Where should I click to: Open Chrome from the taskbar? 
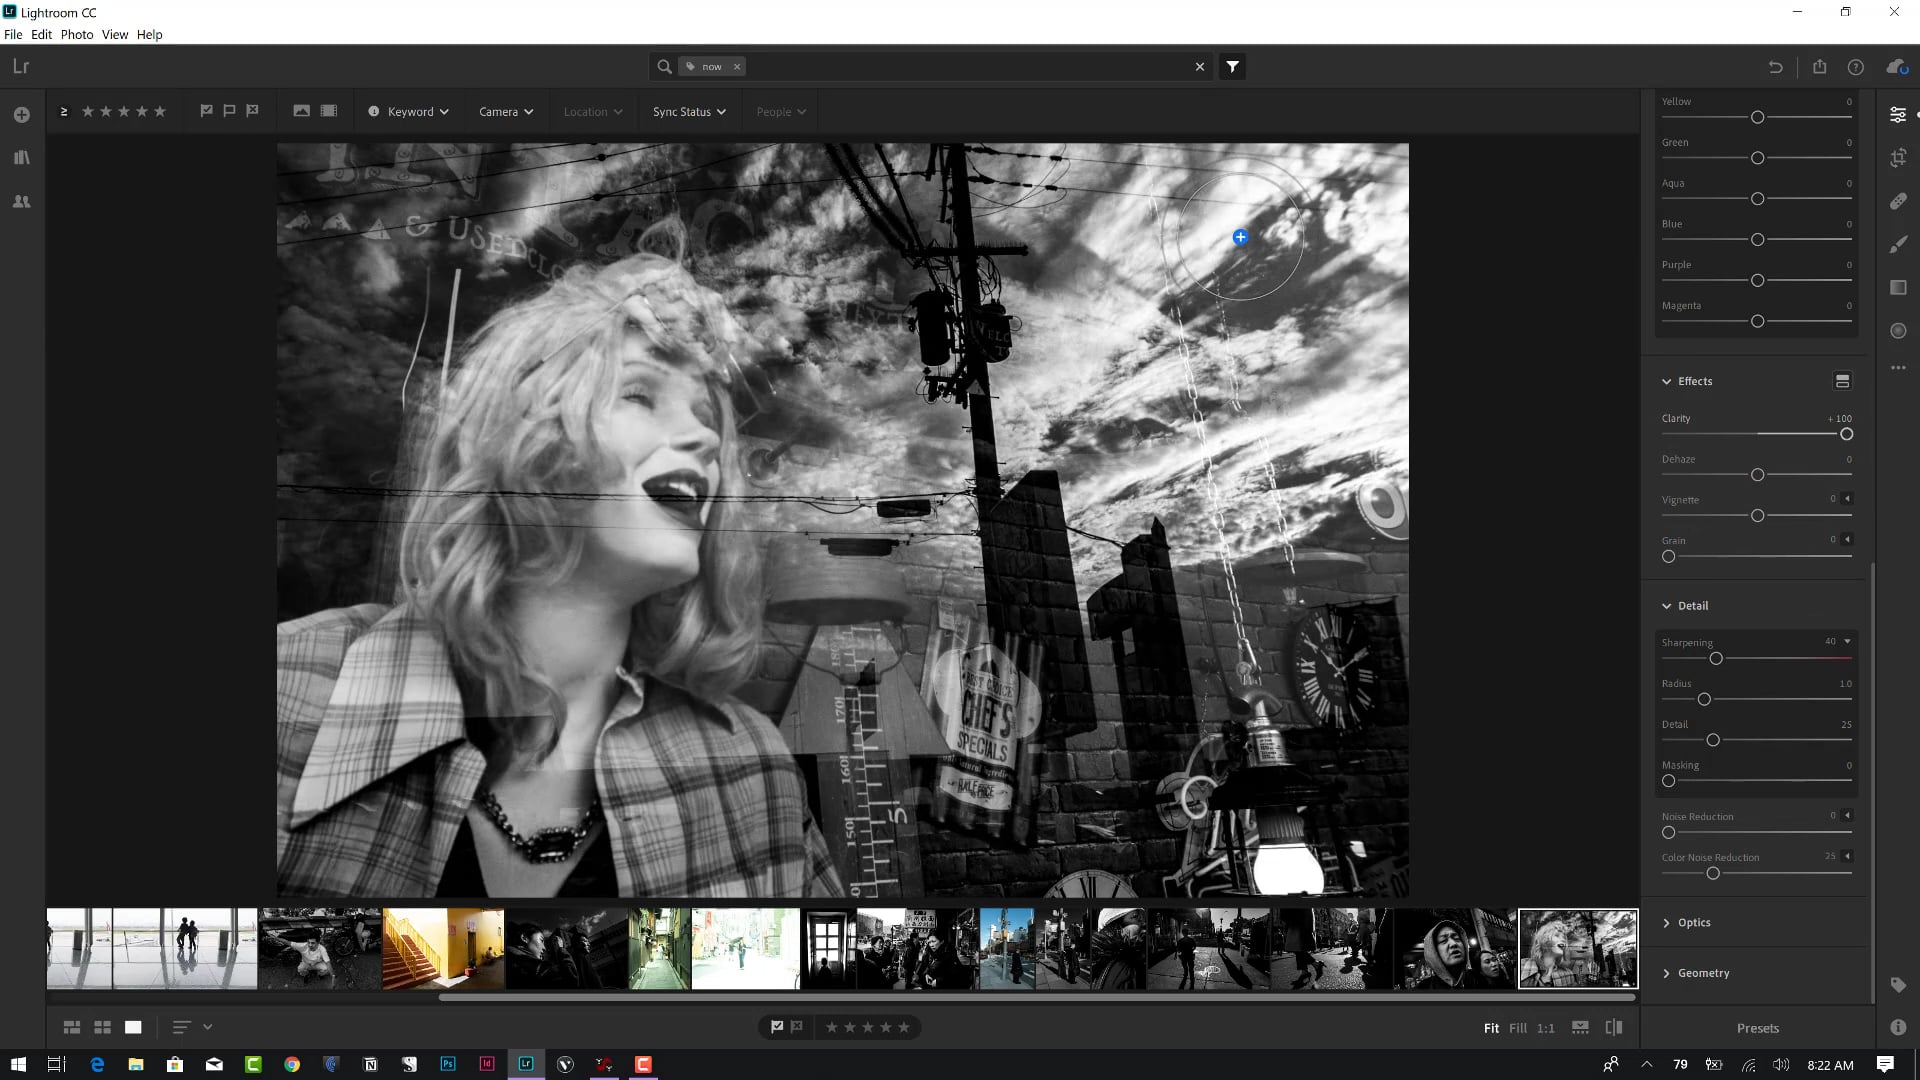click(x=292, y=1064)
